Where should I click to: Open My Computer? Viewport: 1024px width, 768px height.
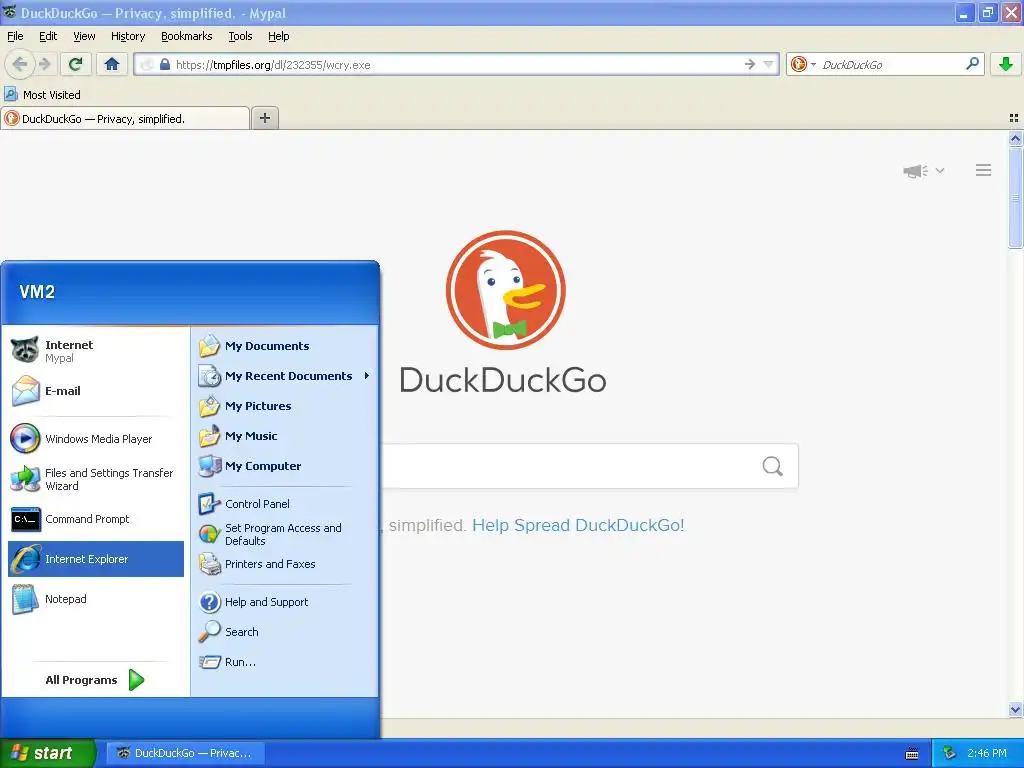point(285,466)
